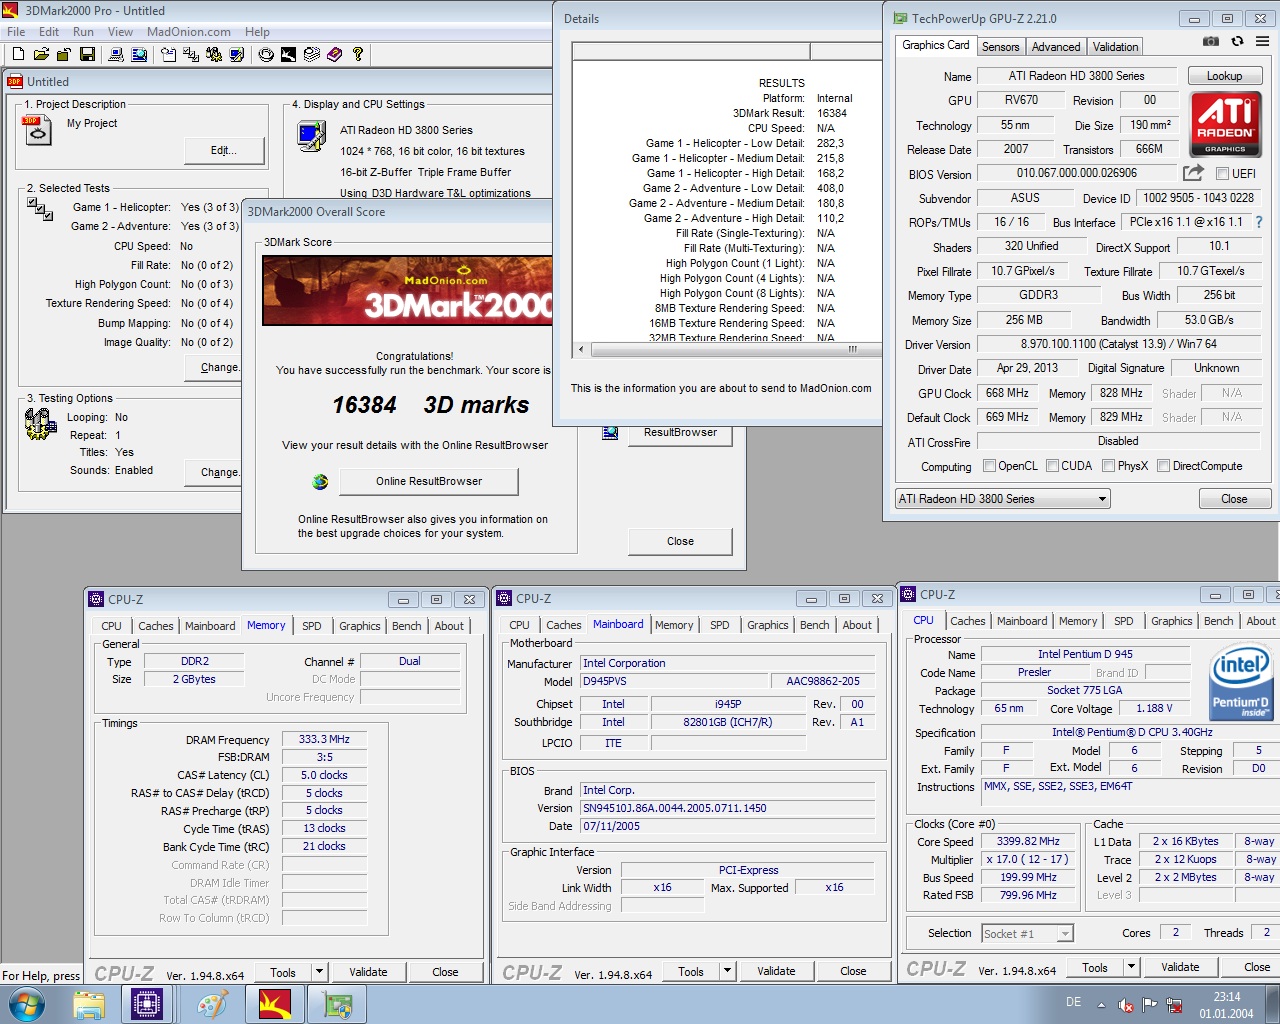Select the CPU-Z taskbar icon
This screenshot has height=1024, width=1280.
[147, 1004]
